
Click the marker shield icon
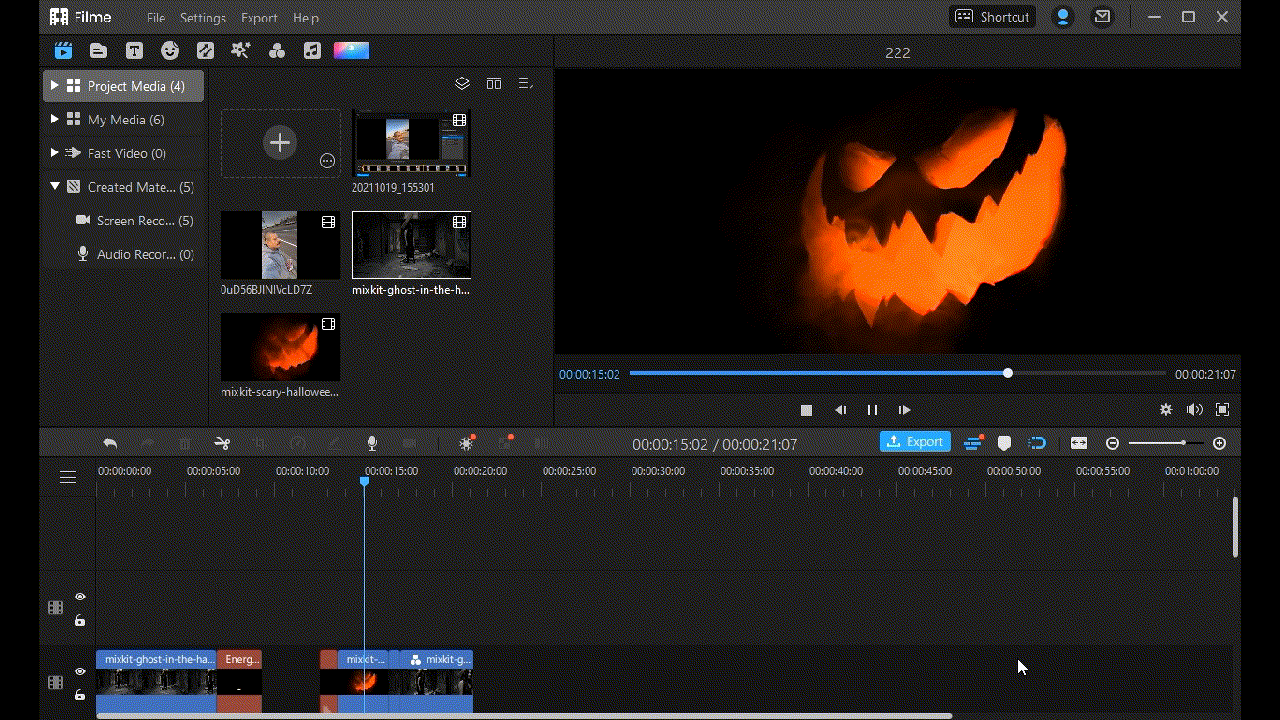pos(1005,443)
